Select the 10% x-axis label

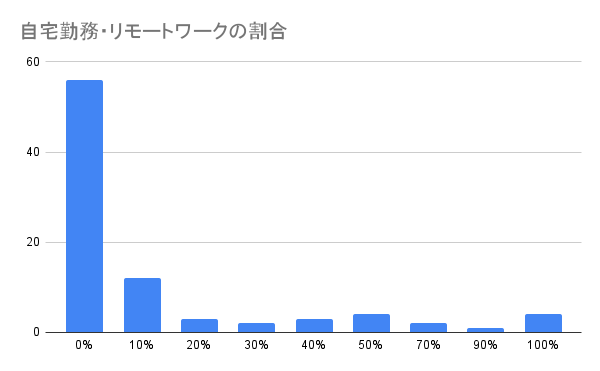pyautogui.click(x=141, y=345)
